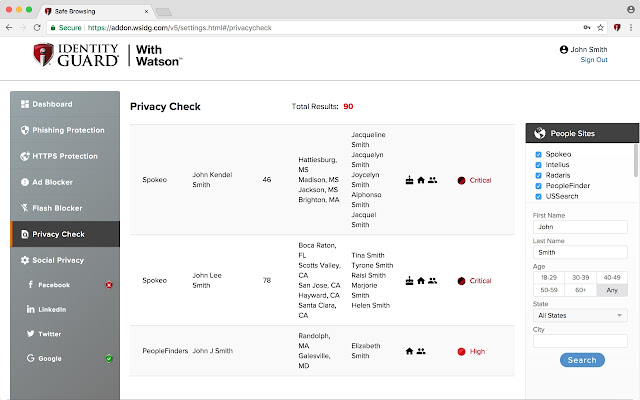Click the red Critical indicator for John Kendel Smith
This screenshot has height=400, width=640.
click(461, 181)
